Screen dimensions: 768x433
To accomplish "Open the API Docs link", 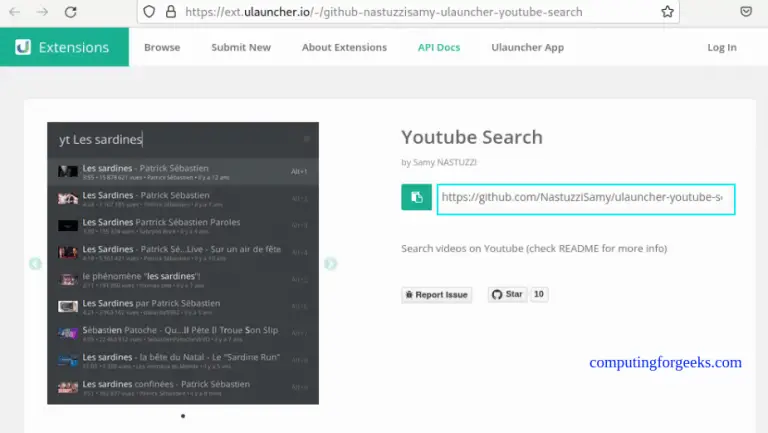I will click(439, 47).
